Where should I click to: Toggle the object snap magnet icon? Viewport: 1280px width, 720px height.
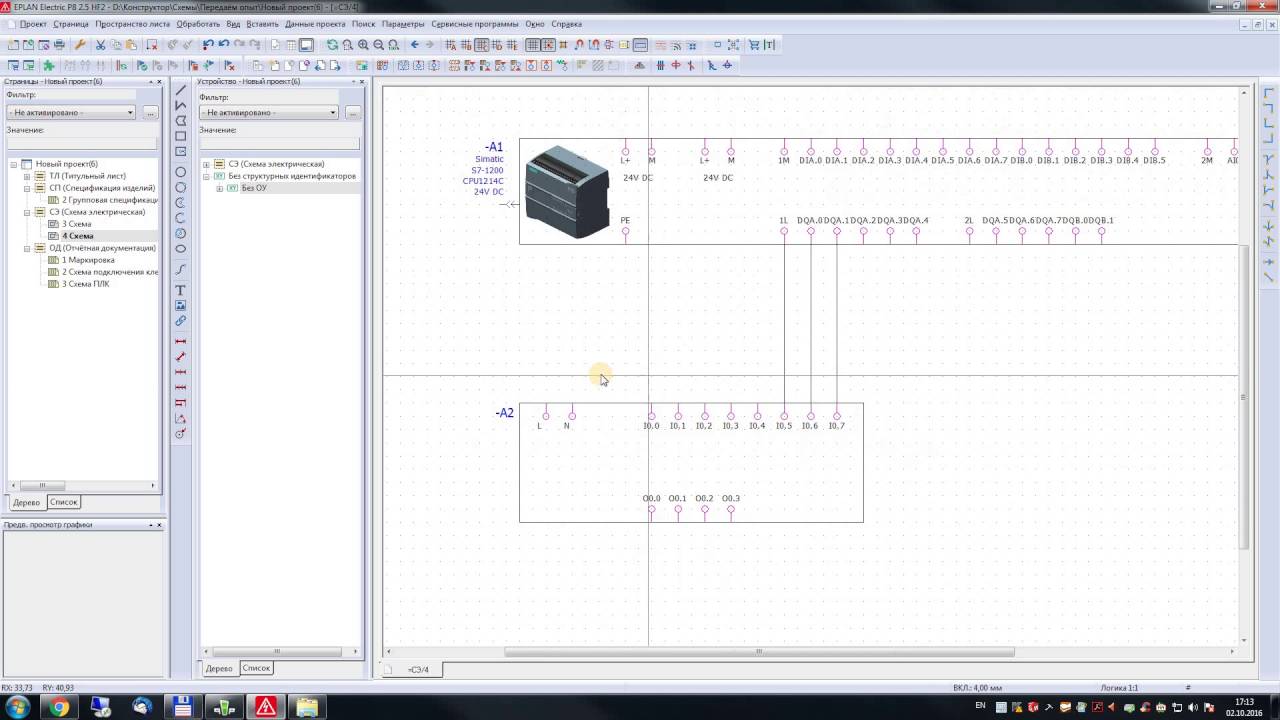coord(579,45)
